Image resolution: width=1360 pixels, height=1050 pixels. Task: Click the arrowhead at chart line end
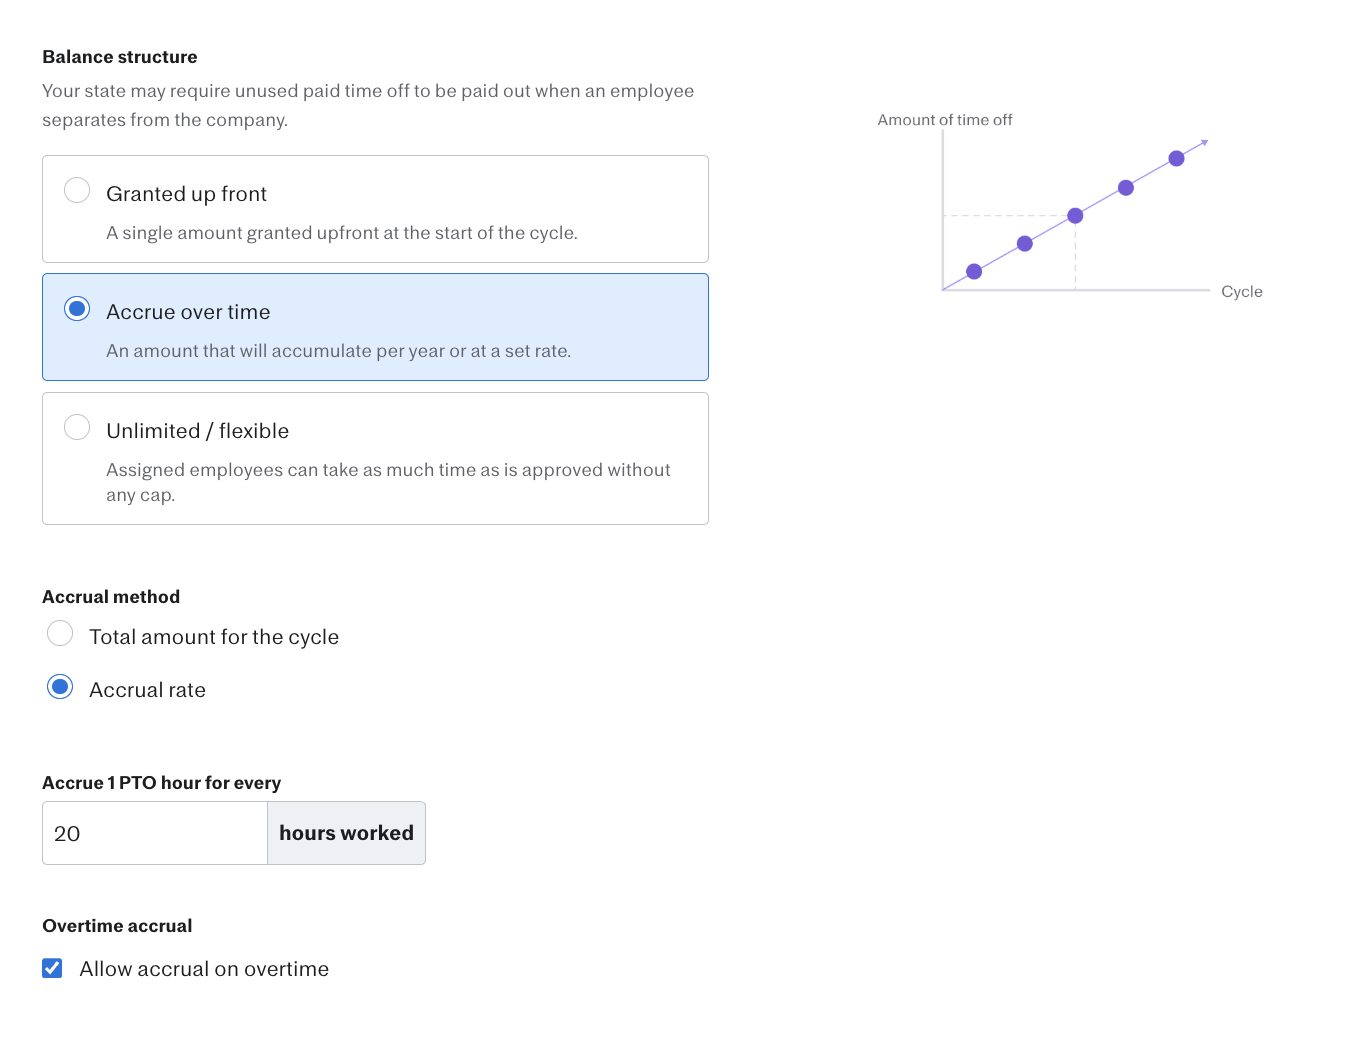click(x=1205, y=143)
